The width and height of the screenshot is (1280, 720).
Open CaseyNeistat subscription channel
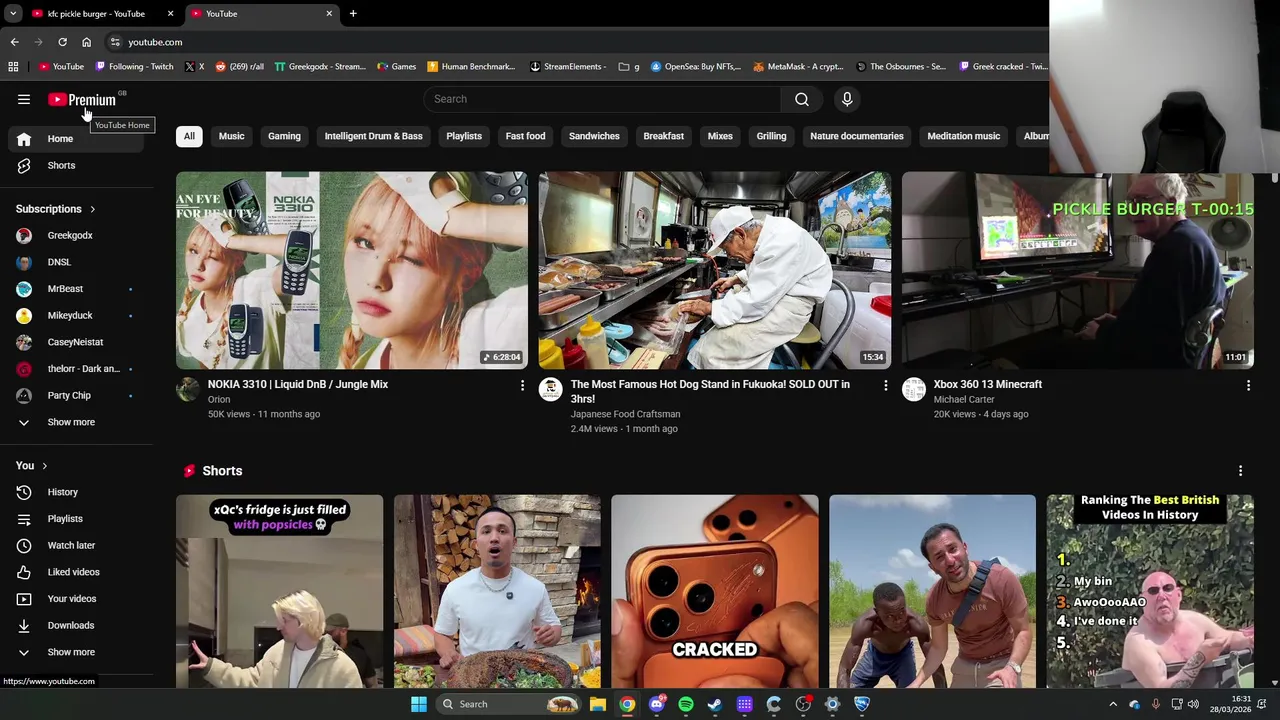76,342
